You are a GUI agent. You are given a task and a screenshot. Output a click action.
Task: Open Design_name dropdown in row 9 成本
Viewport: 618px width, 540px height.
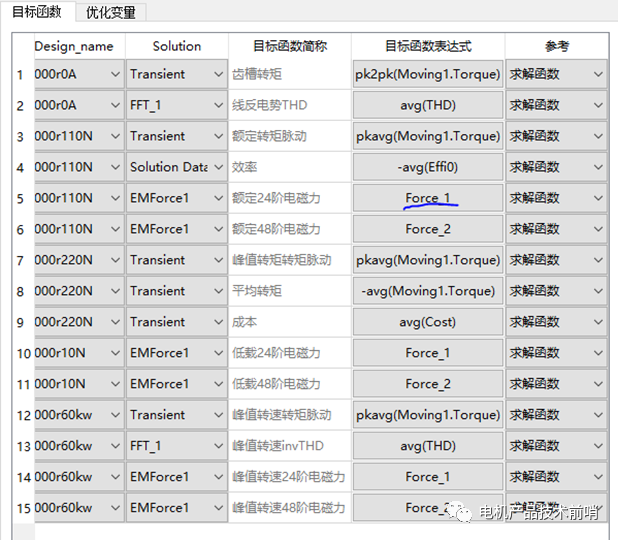tap(79, 322)
